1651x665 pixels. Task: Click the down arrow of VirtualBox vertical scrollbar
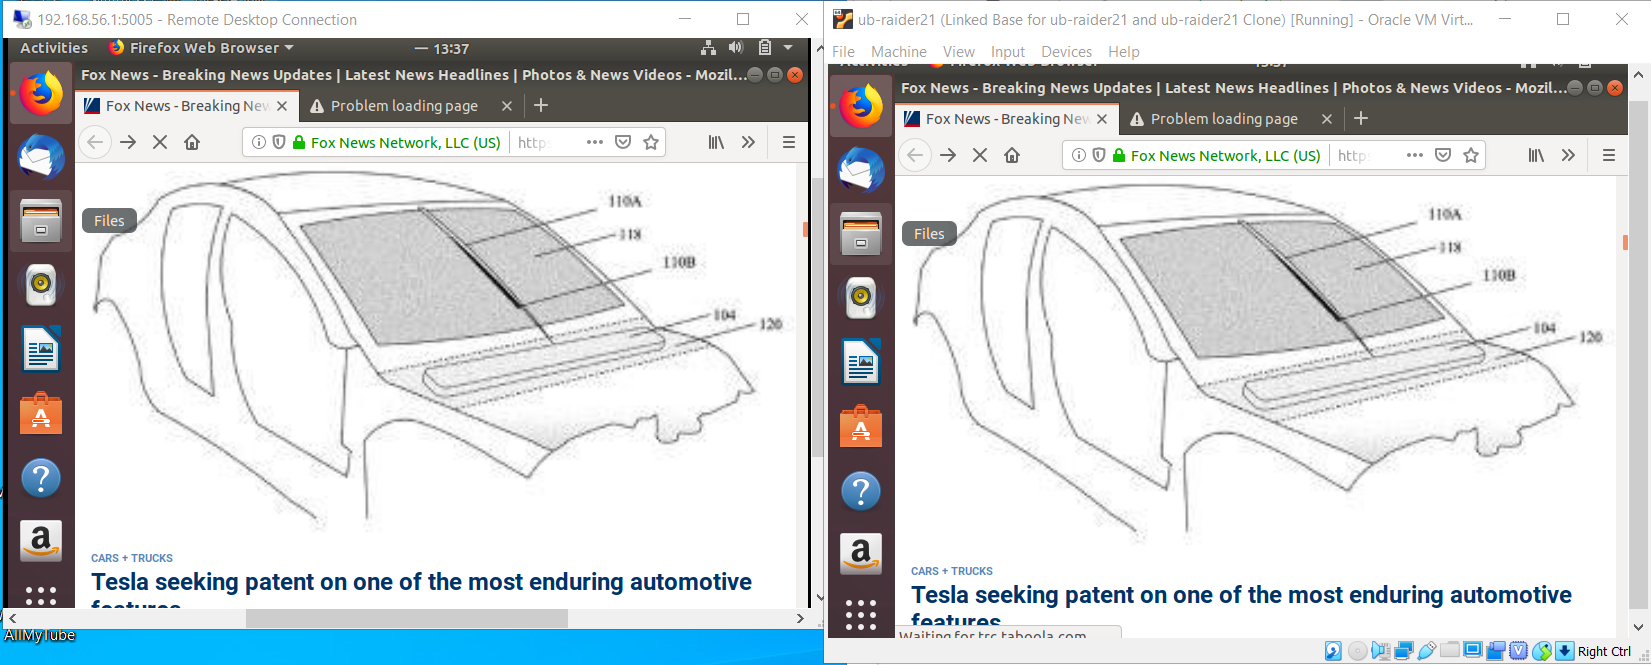point(1639,628)
